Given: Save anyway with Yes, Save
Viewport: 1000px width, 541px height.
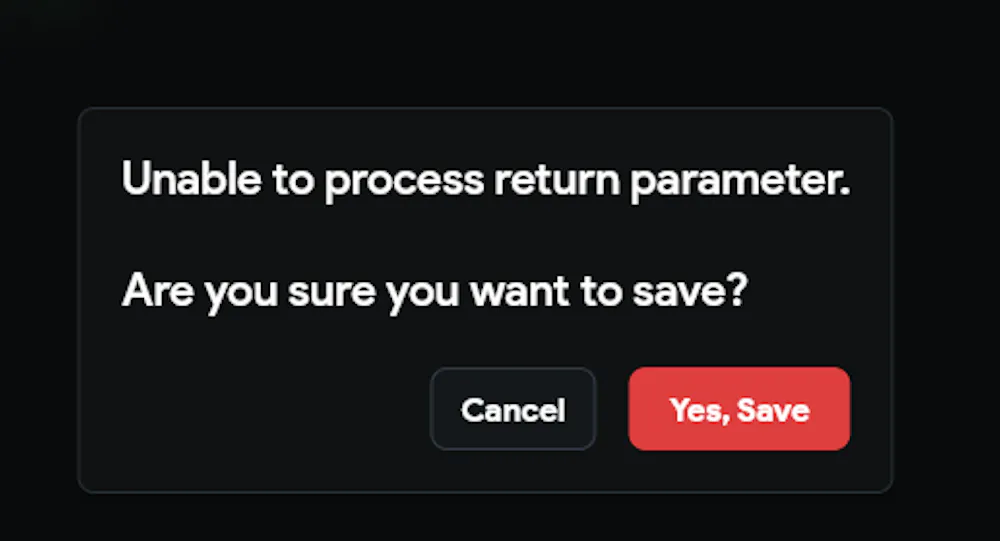Looking at the screenshot, I should pos(739,409).
